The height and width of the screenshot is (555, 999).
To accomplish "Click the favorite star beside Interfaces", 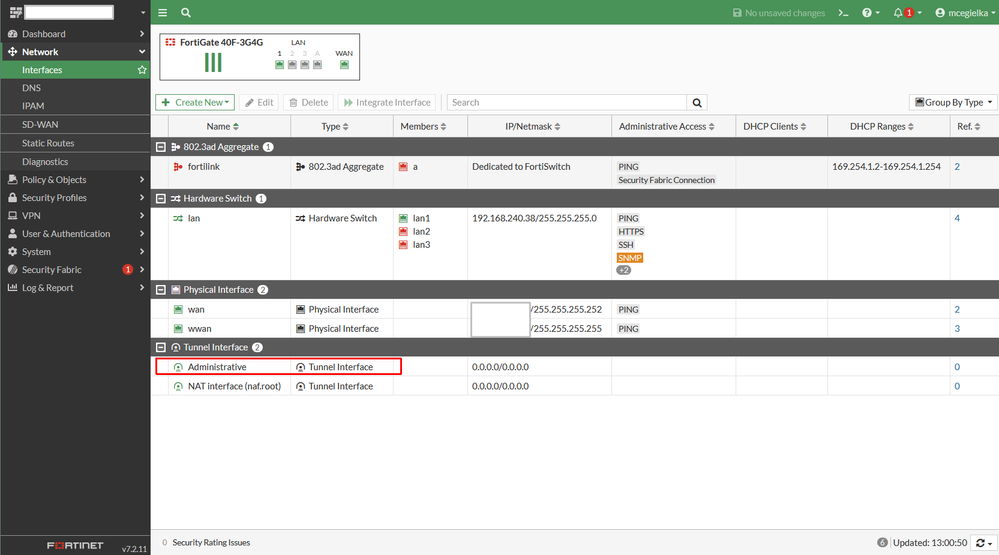I will pyautogui.click(x=142, y=70).
